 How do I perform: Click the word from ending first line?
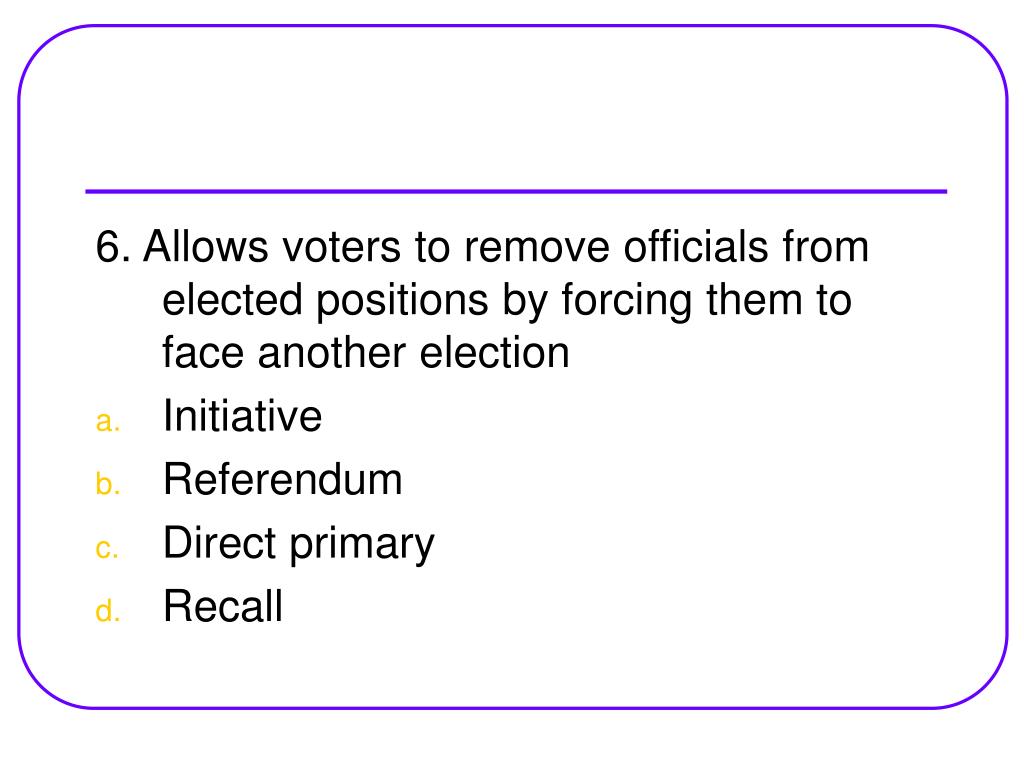[x=825, y=247]
